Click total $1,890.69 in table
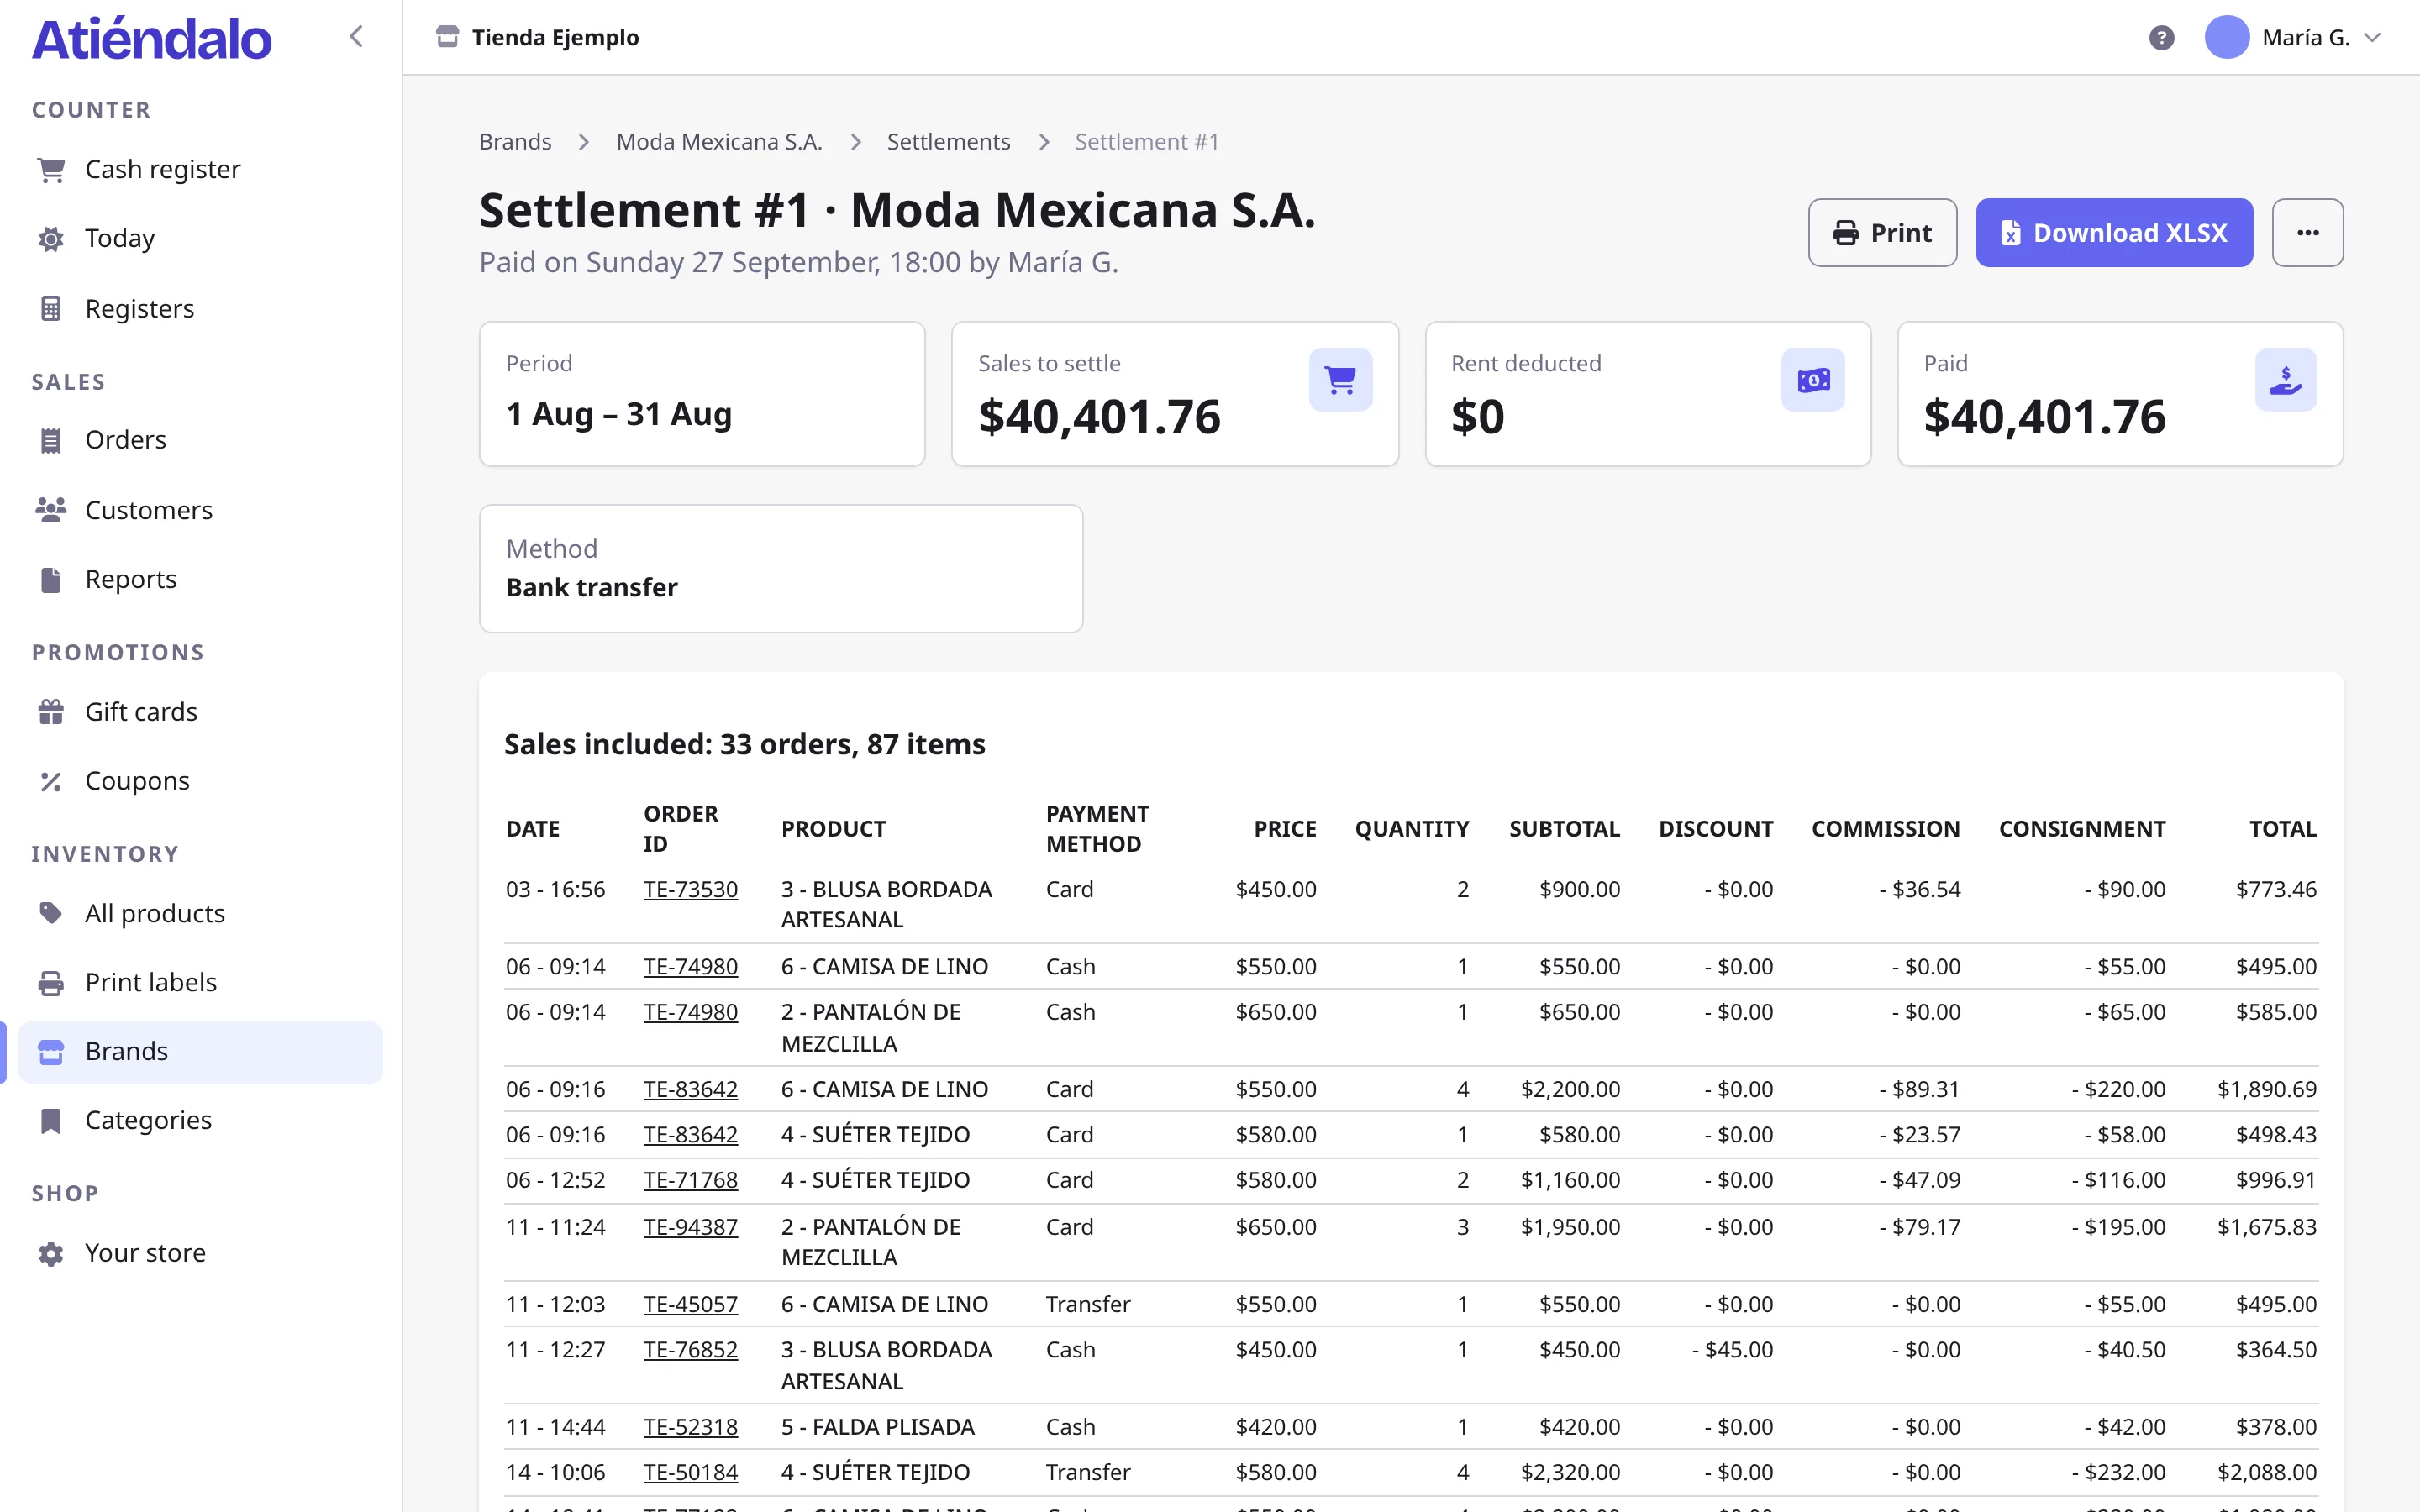This screenshot has height=1512, width=2420. [2266, 1089]
